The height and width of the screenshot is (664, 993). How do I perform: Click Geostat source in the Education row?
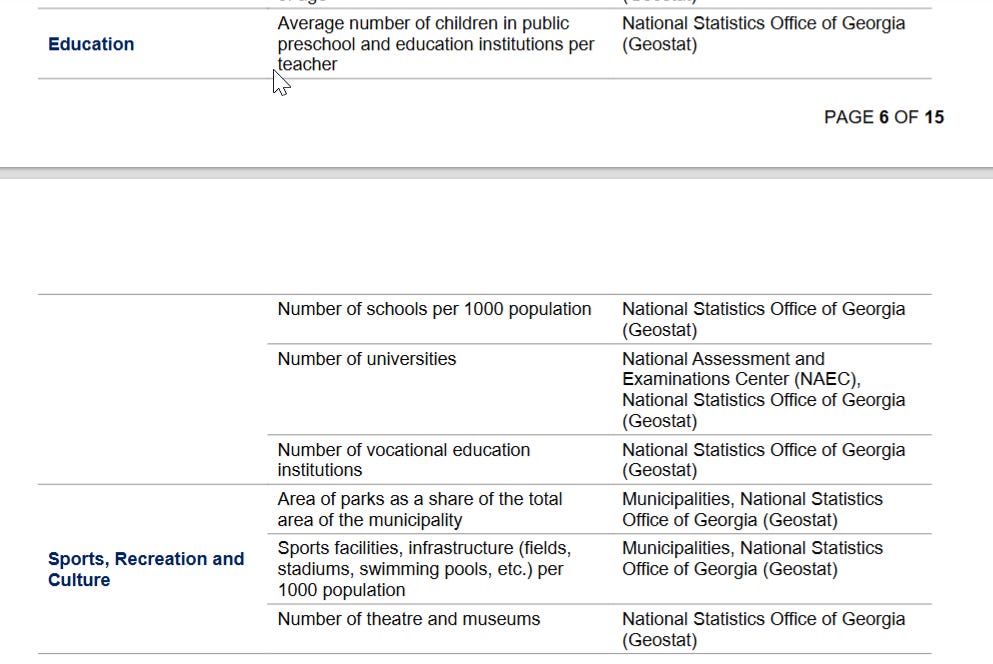click(x=763, y=34)
